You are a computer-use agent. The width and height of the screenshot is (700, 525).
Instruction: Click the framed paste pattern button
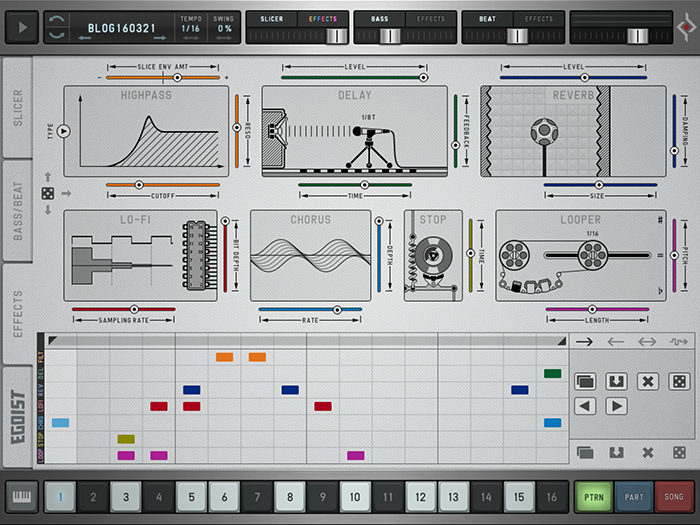tap(616, 382)
